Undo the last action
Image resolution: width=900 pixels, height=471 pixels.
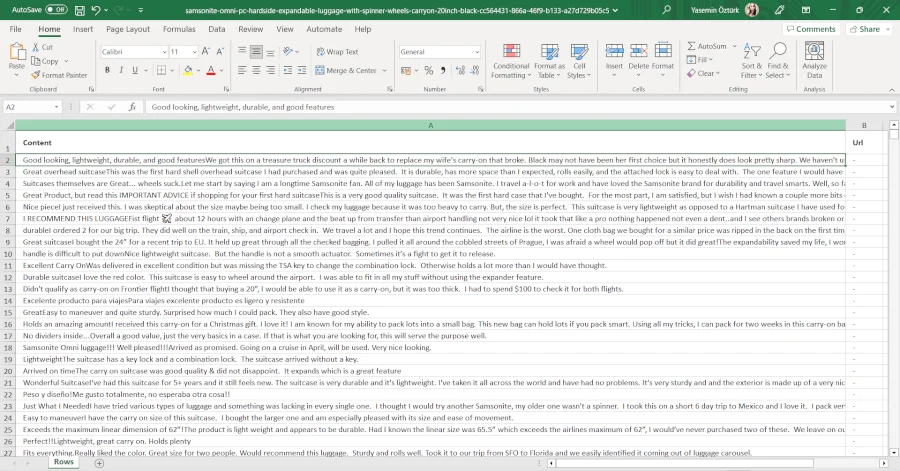pos(96,10)
